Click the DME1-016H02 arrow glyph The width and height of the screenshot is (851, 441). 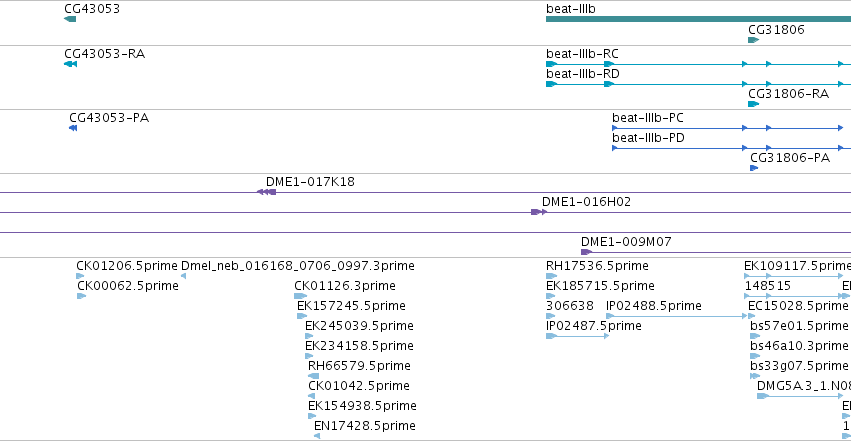point(539,212)
